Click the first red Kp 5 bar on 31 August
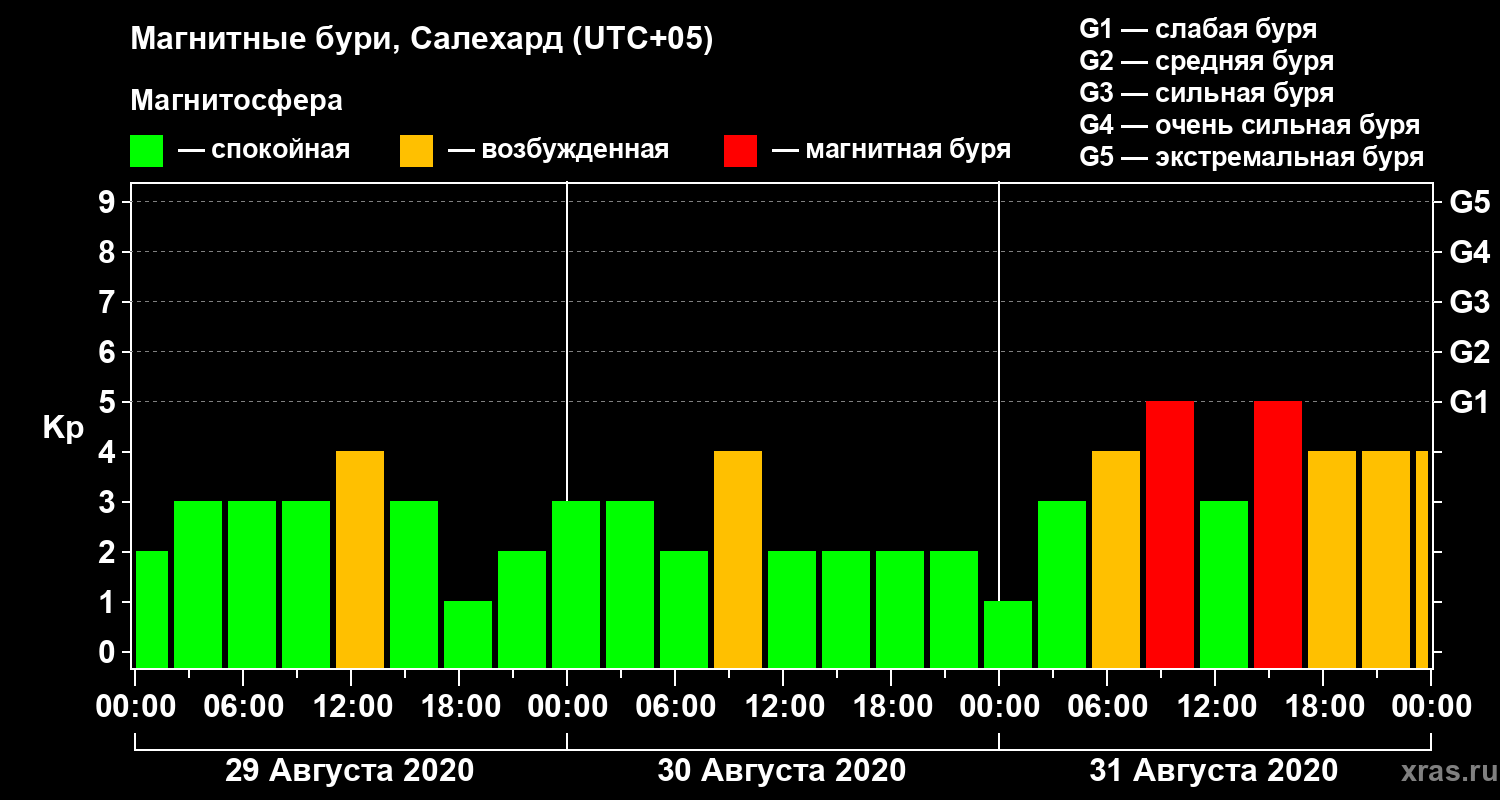The height and width of the screenshot is (800, 1500). (x=1170, y=534)
